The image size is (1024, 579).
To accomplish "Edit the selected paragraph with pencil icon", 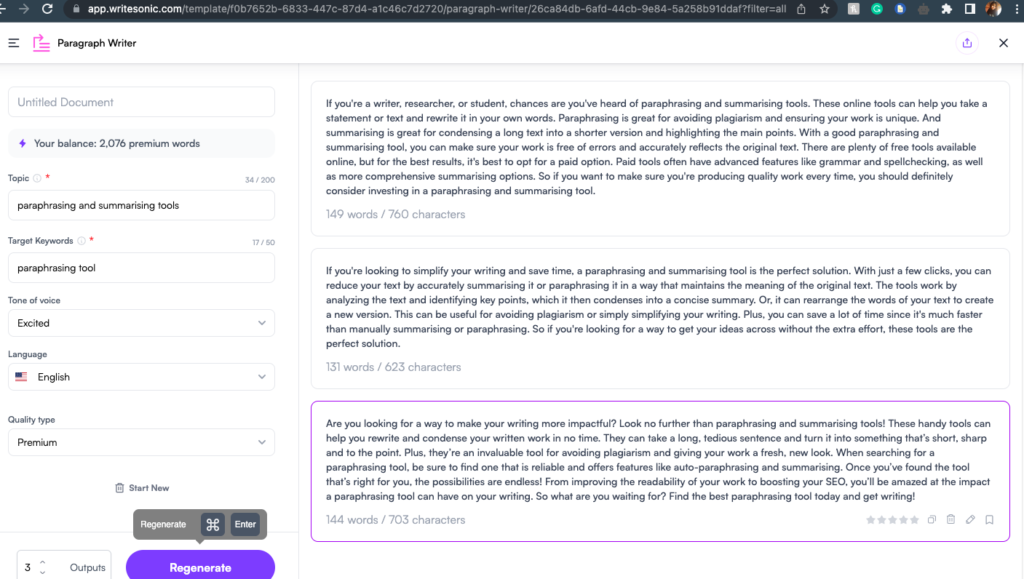I will [970, 519].
